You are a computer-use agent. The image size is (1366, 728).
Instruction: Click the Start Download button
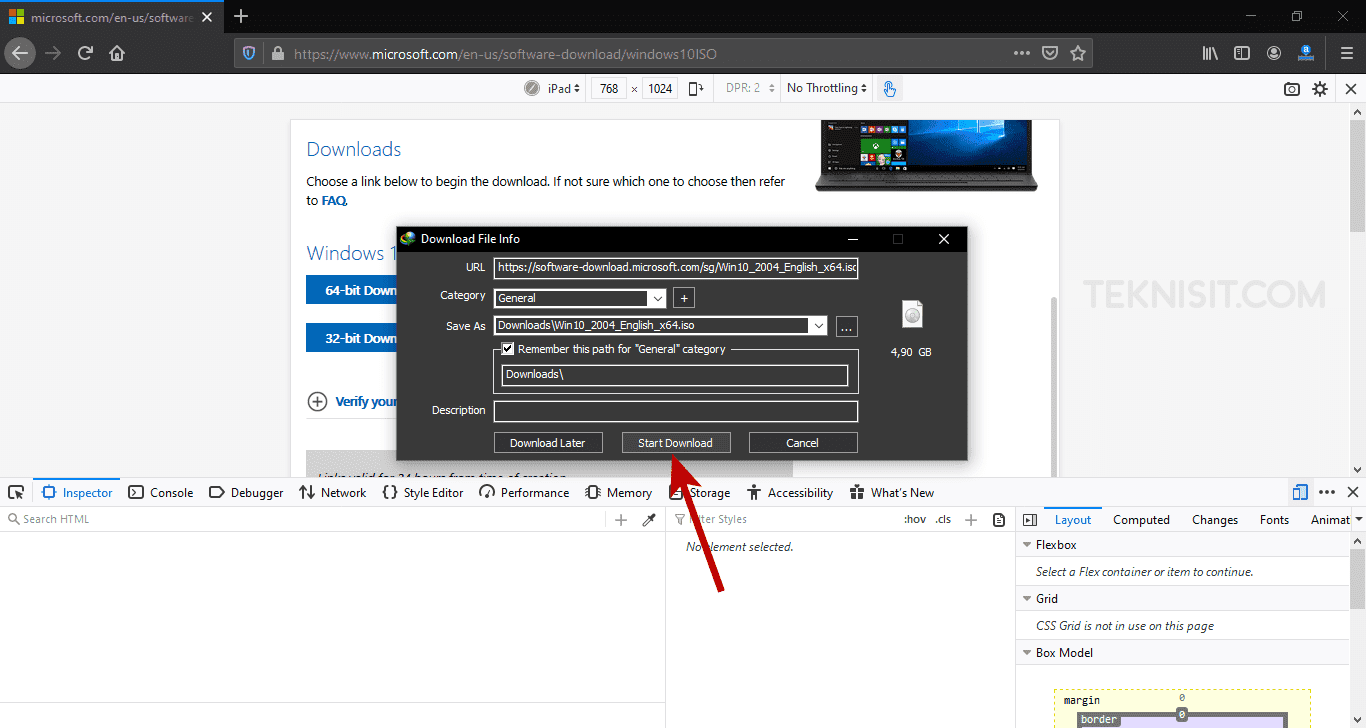(x=676, y=443)
